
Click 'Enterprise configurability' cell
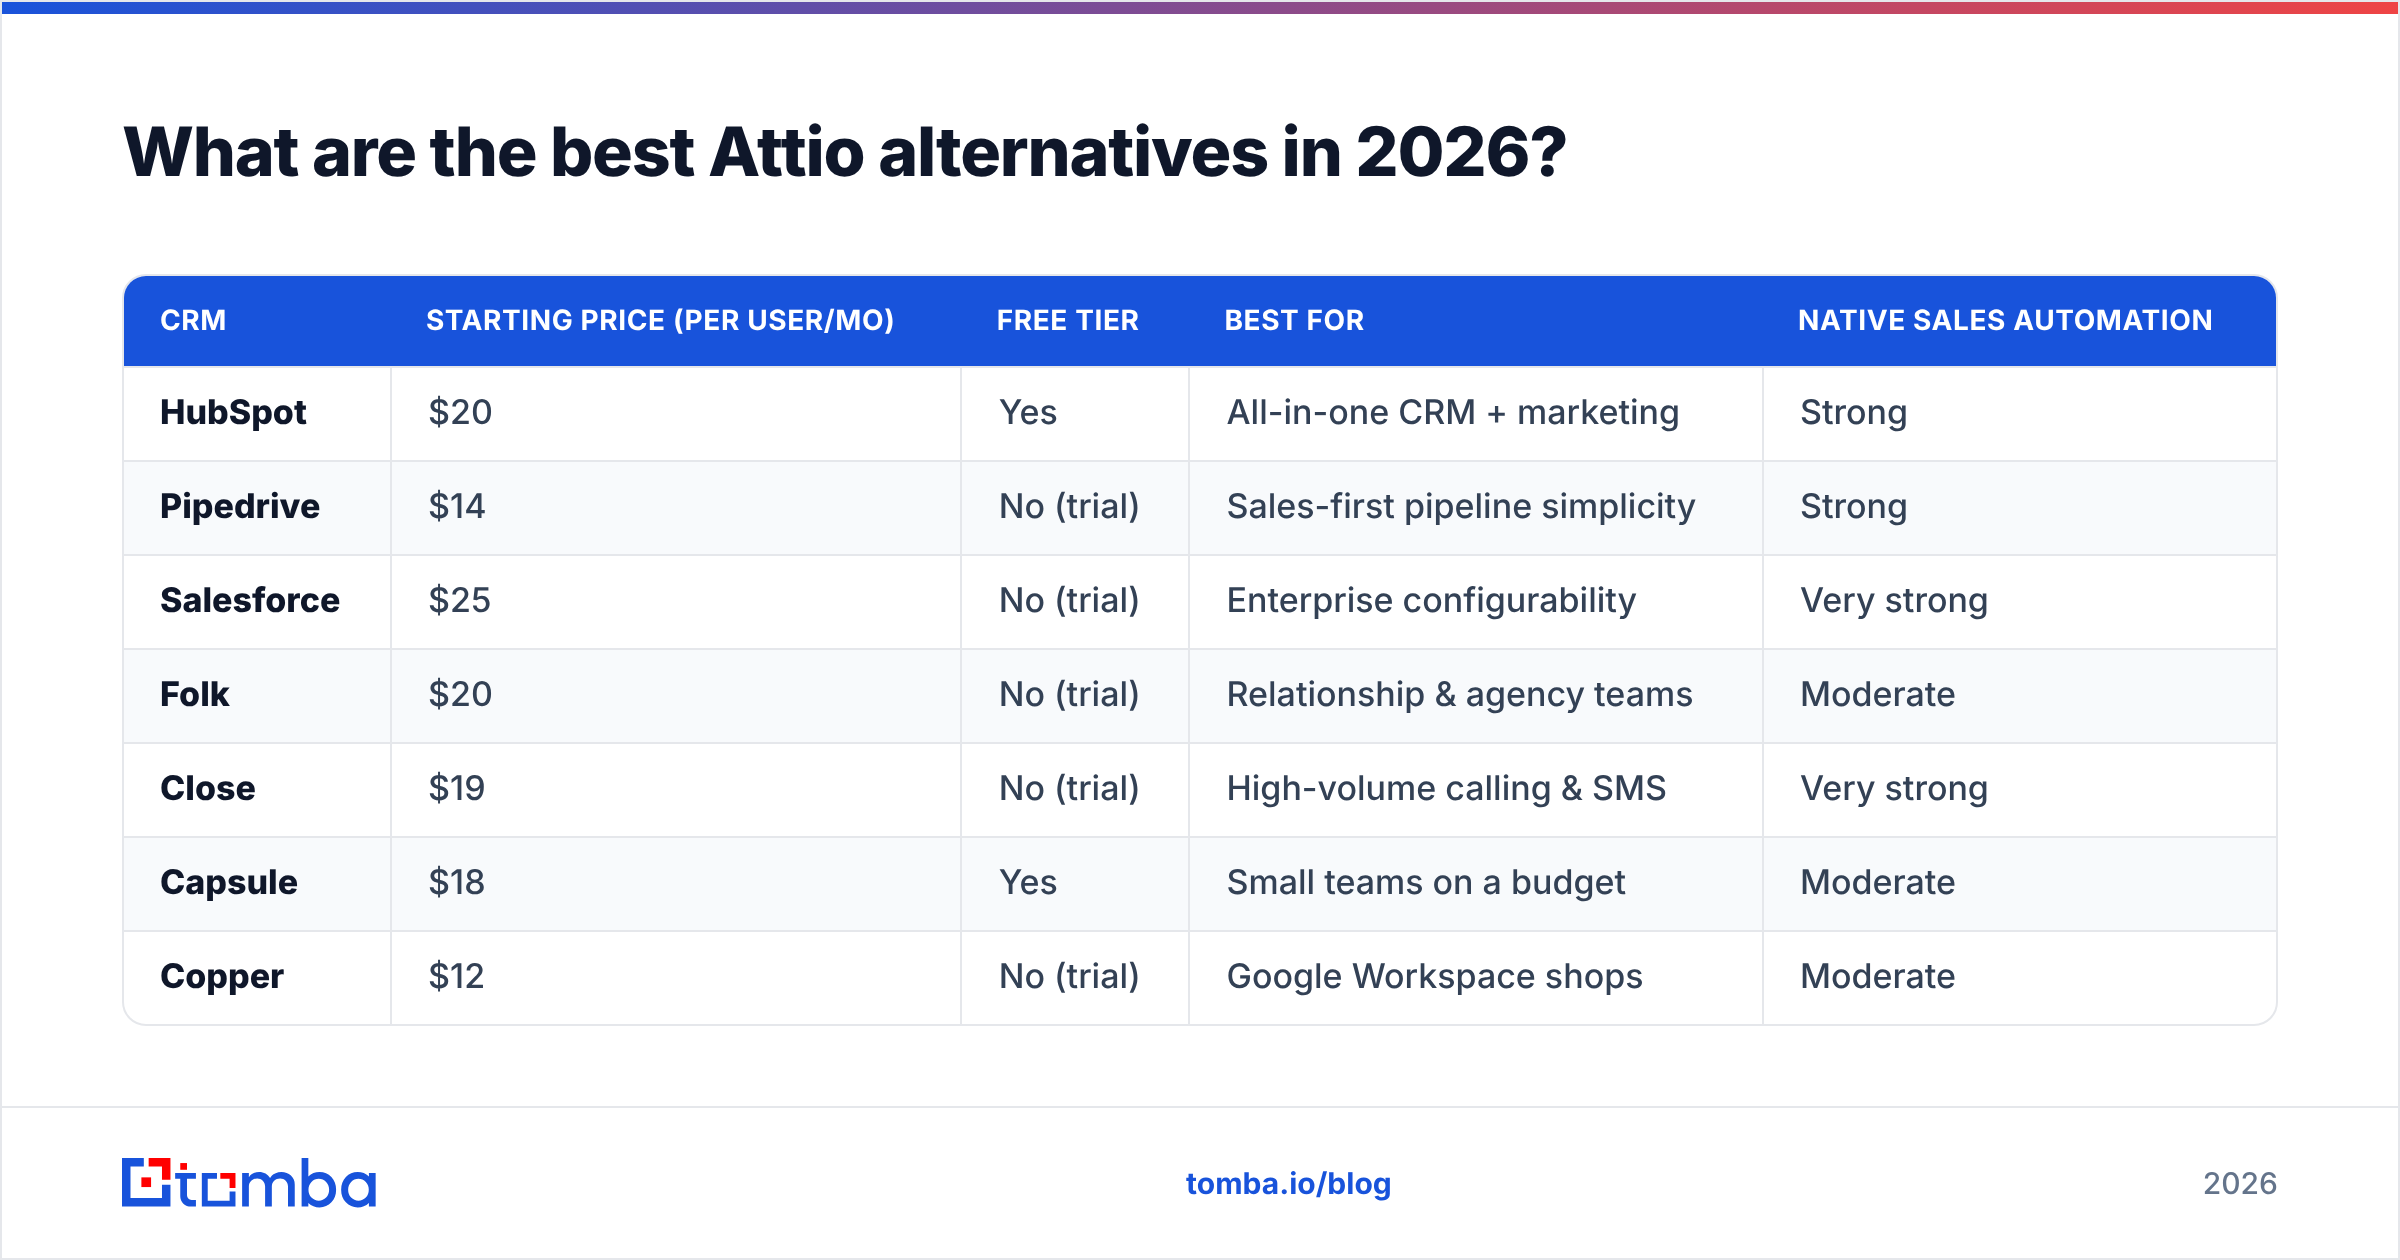coord(1431,600)
